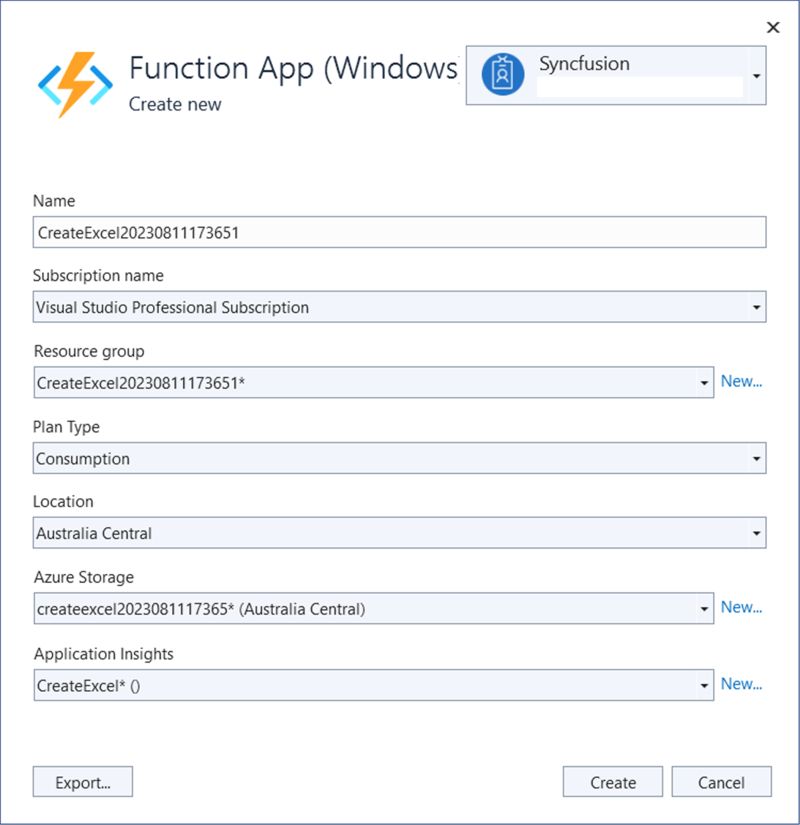
Task: Select the Name input field
Action: 300,231
